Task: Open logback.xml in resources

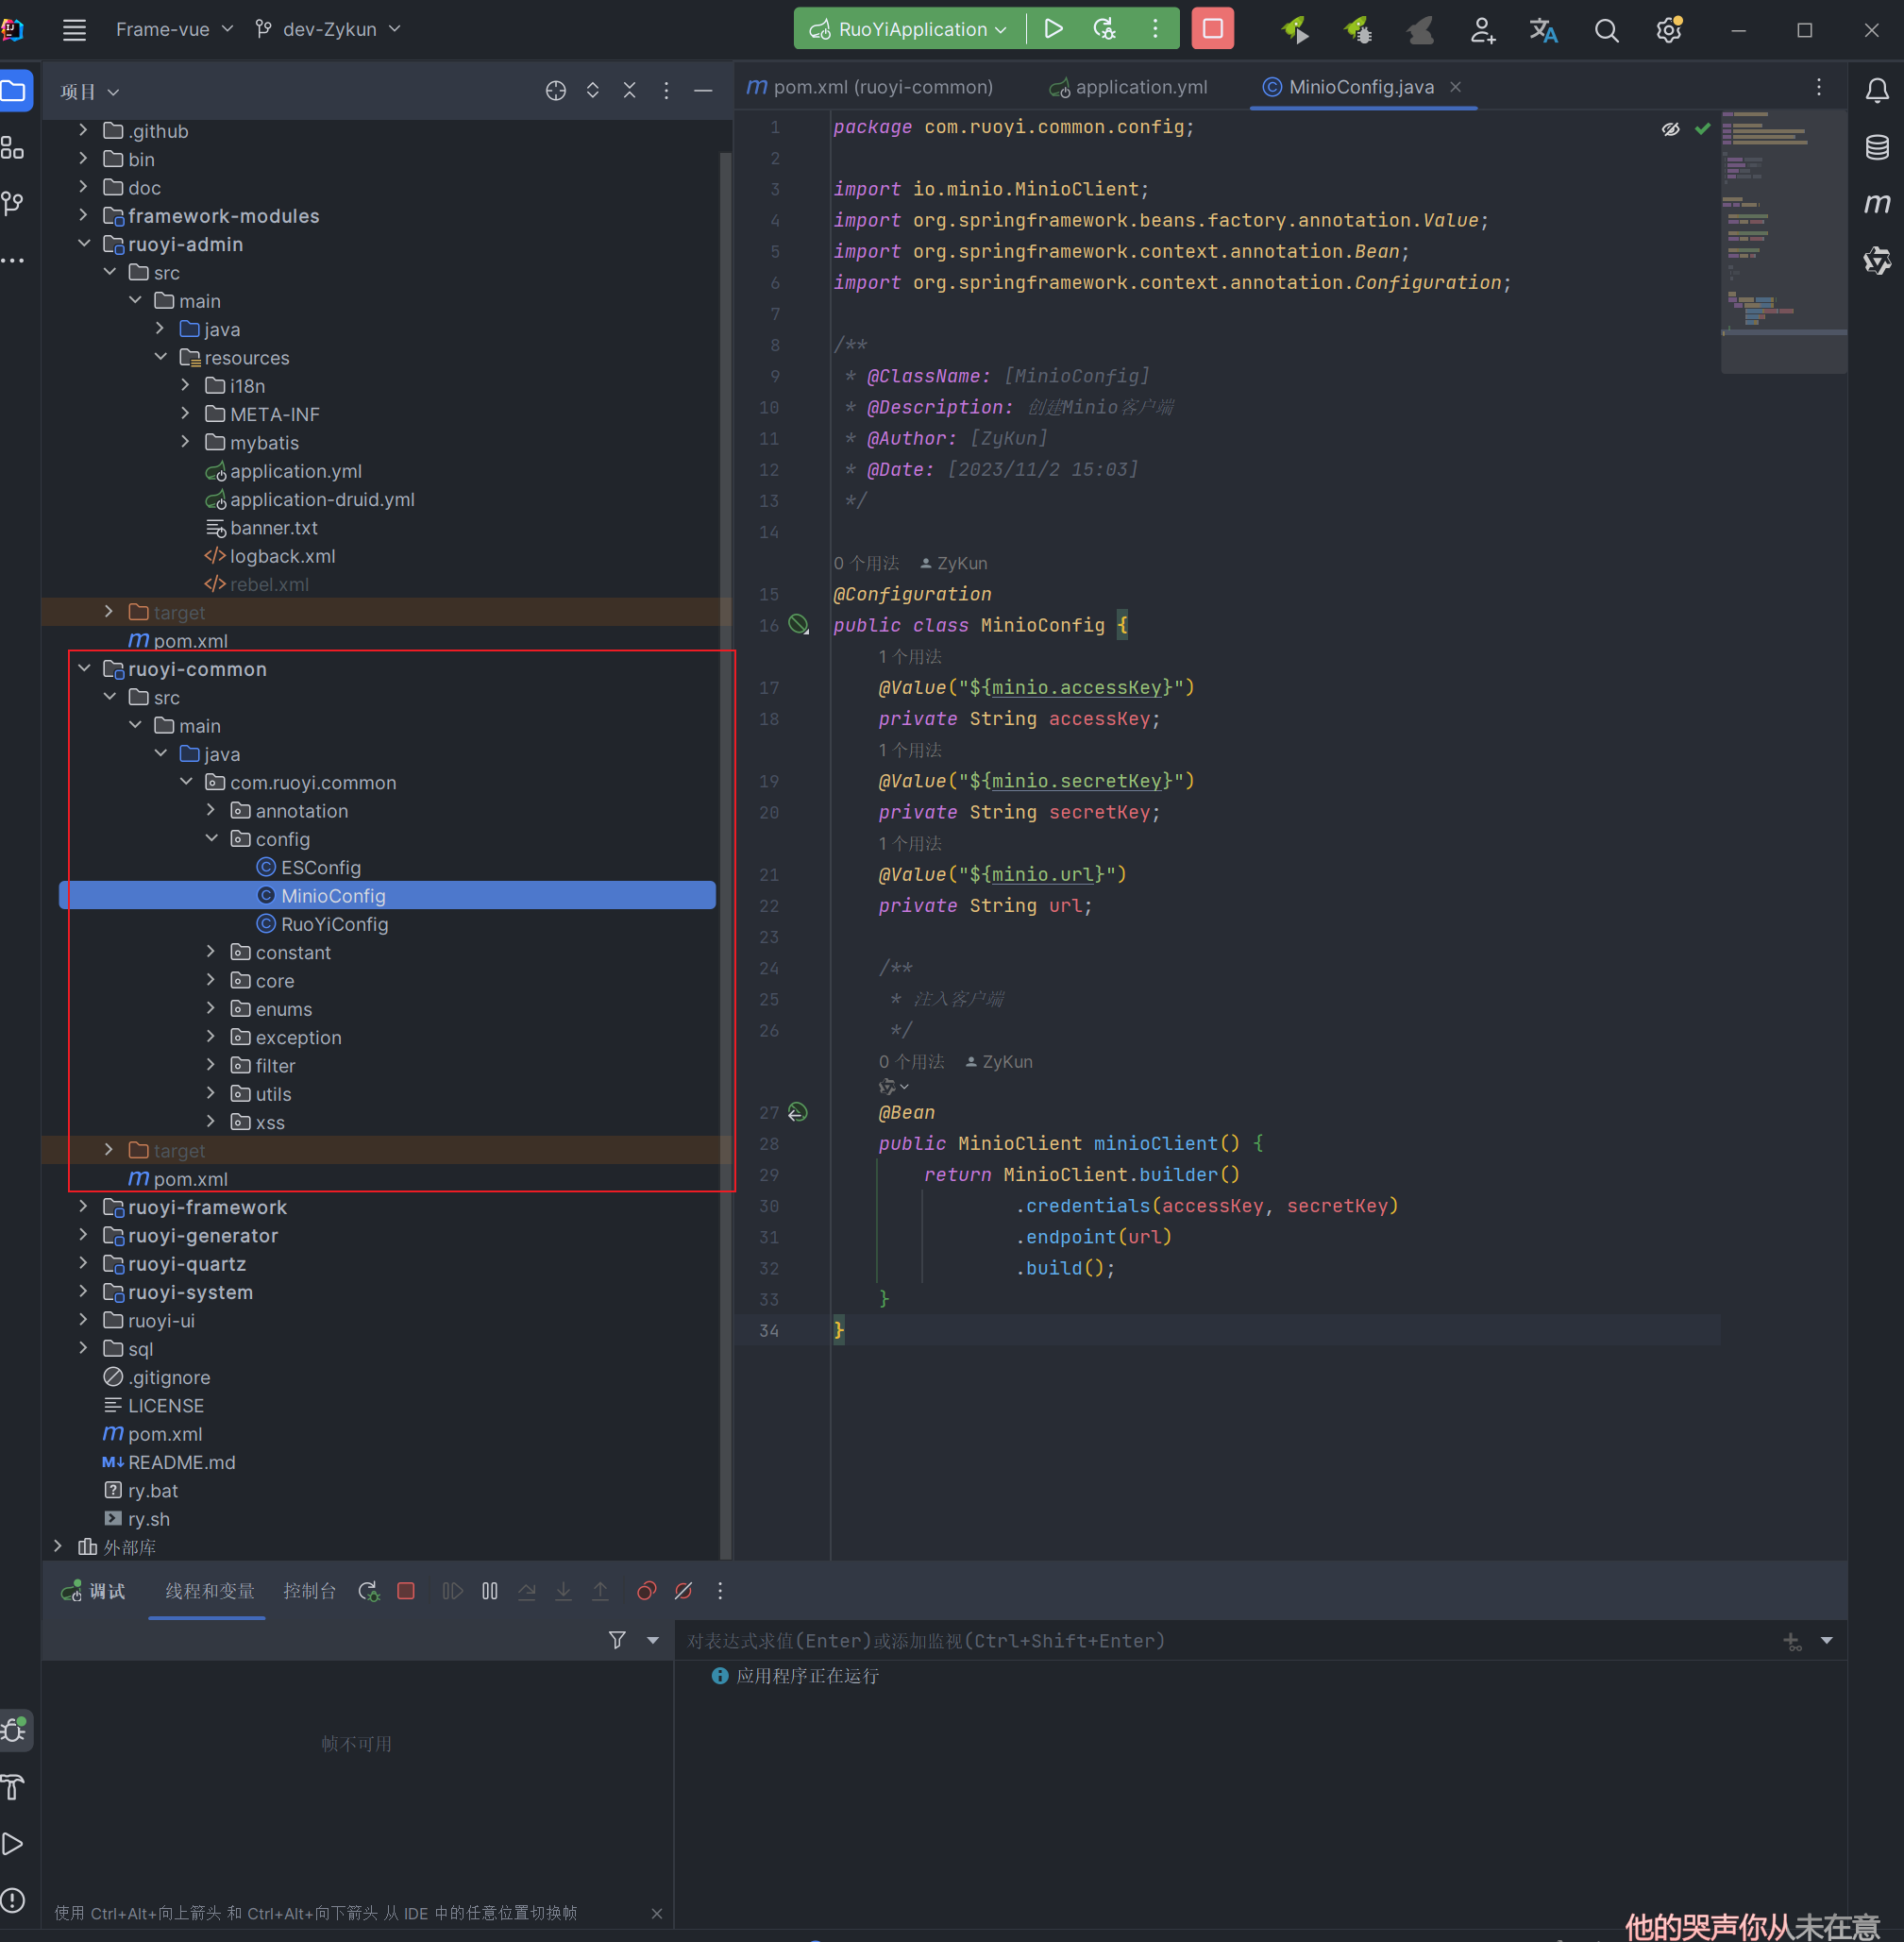Action: coord(270,556)
